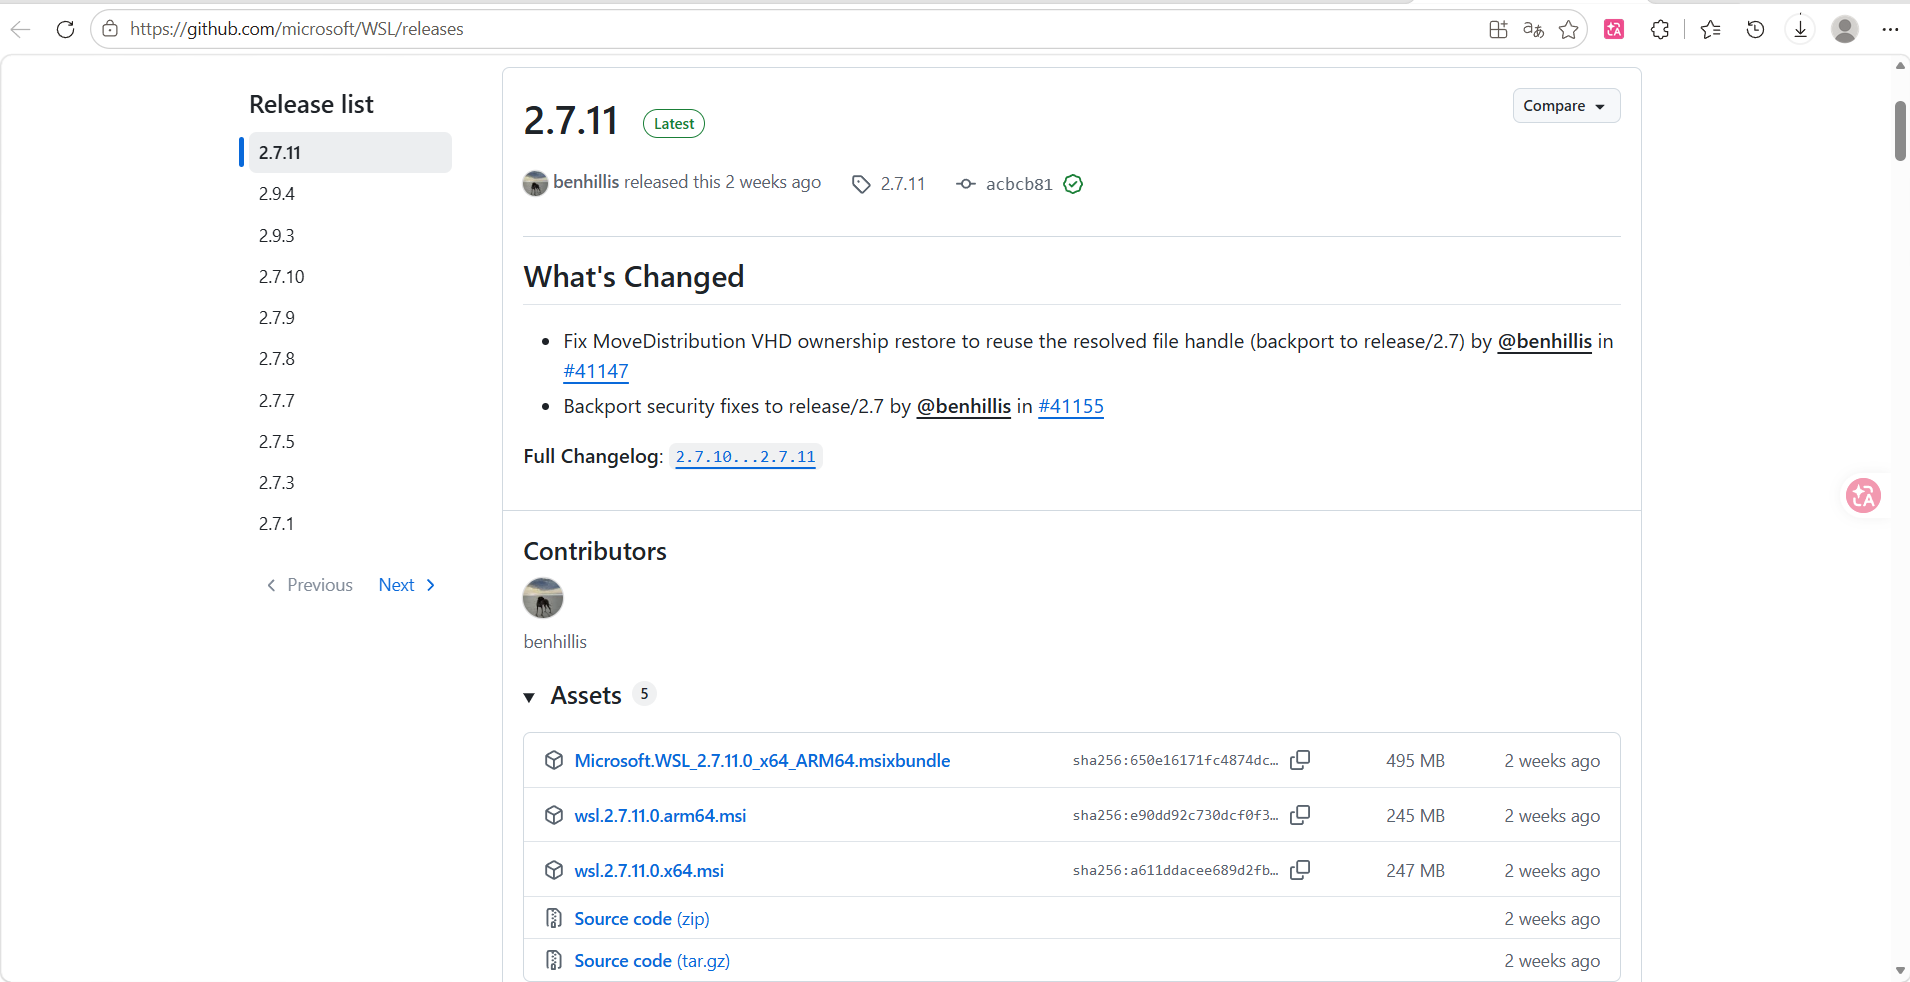Screen dimensions: 1910x982
Task: Download wsl.2.7.11.0.arm64.msi
Action: click(x=660, y=816)
